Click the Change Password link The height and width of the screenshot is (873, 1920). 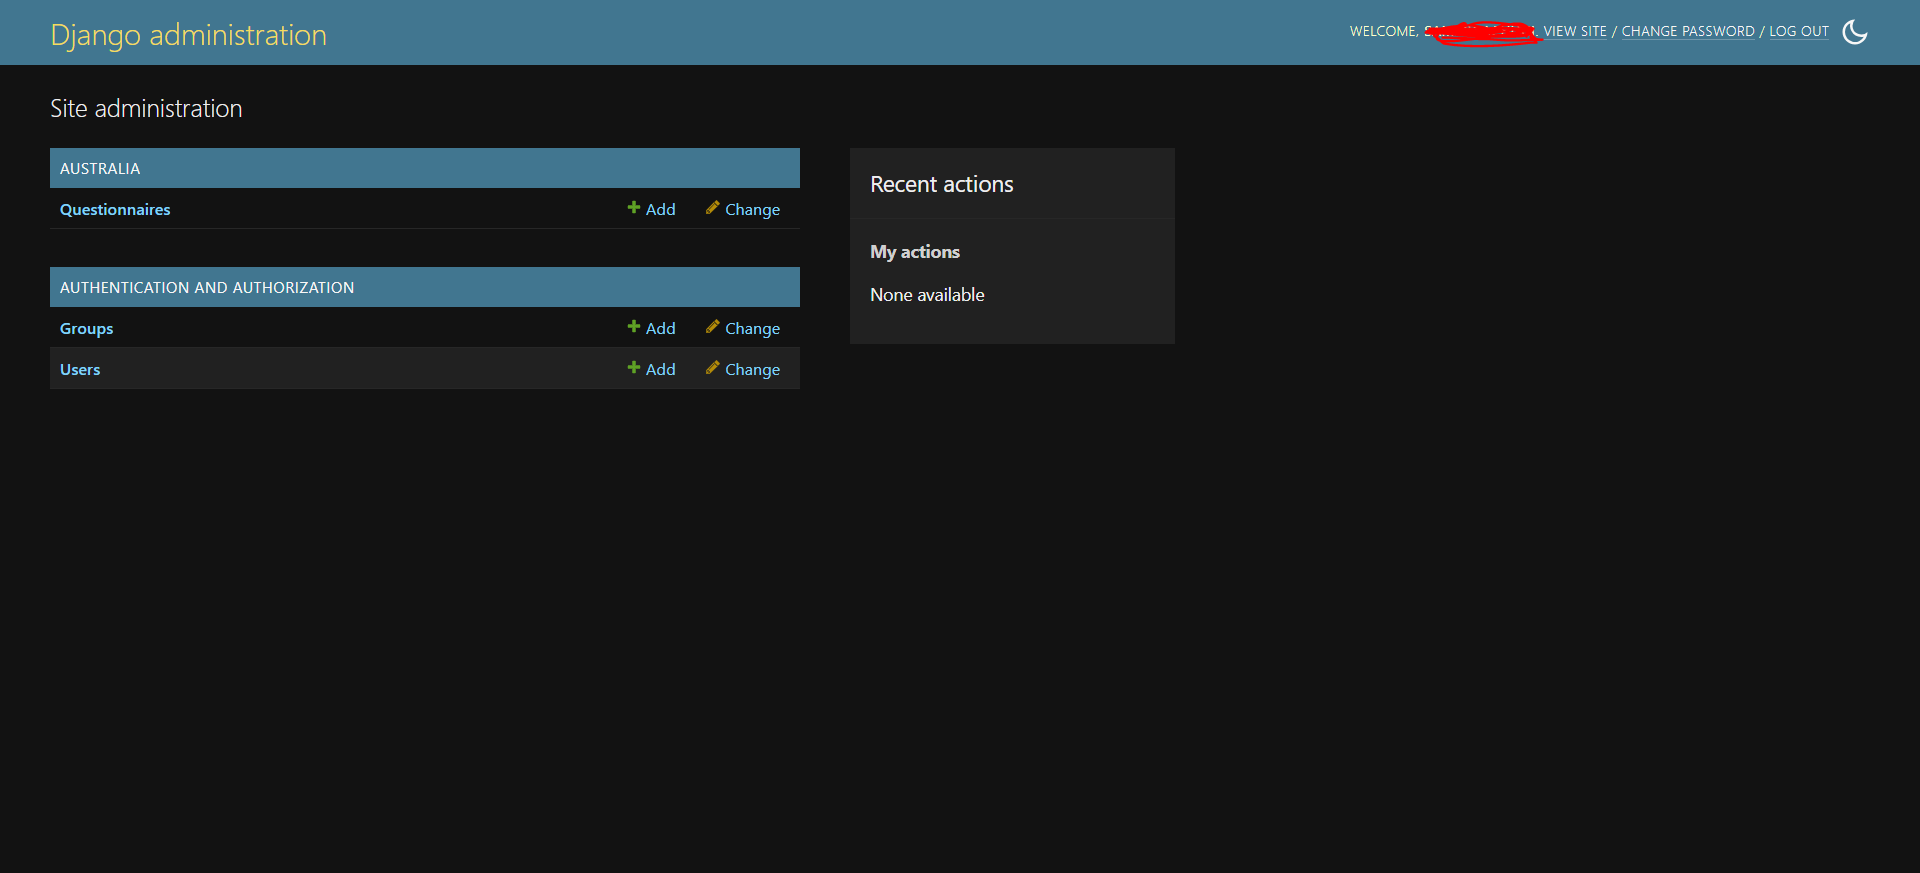tap(1688, 31)
